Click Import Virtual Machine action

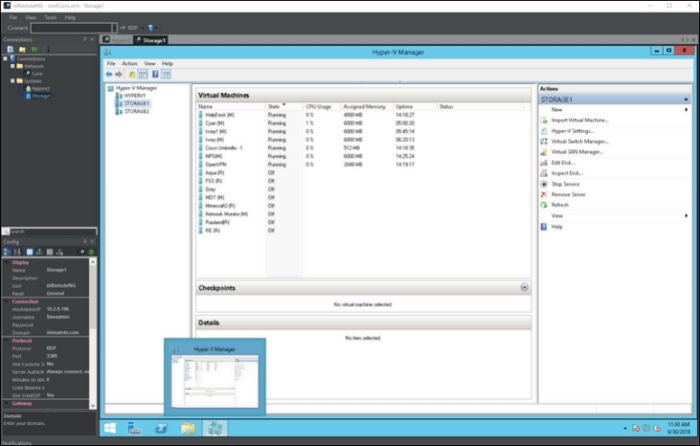click(x=579, y=120)
